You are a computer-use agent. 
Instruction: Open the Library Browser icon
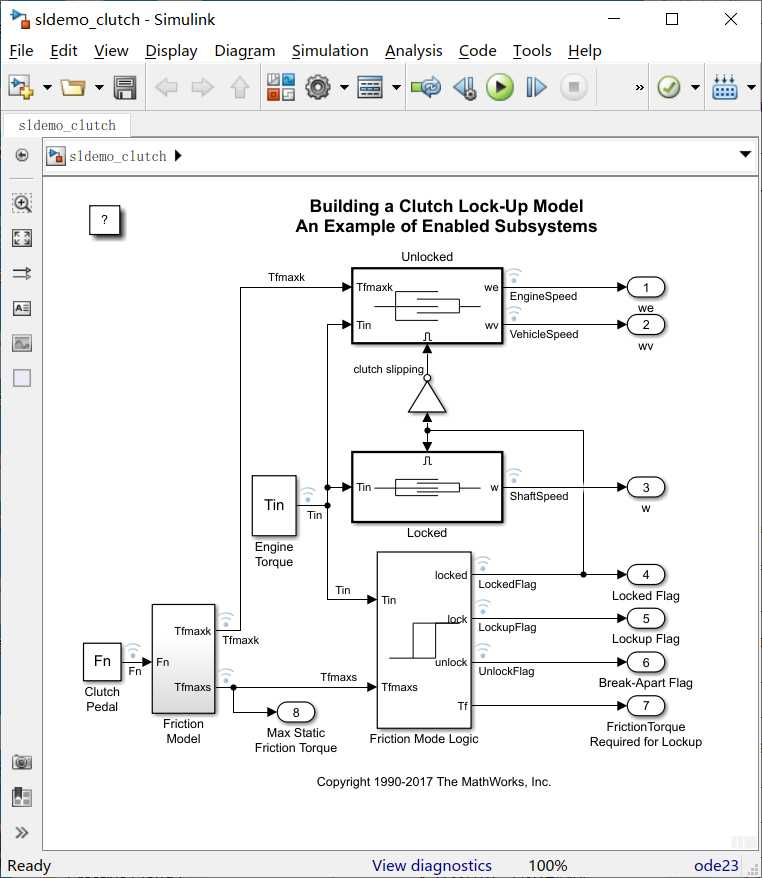click(x=281, y=87)
